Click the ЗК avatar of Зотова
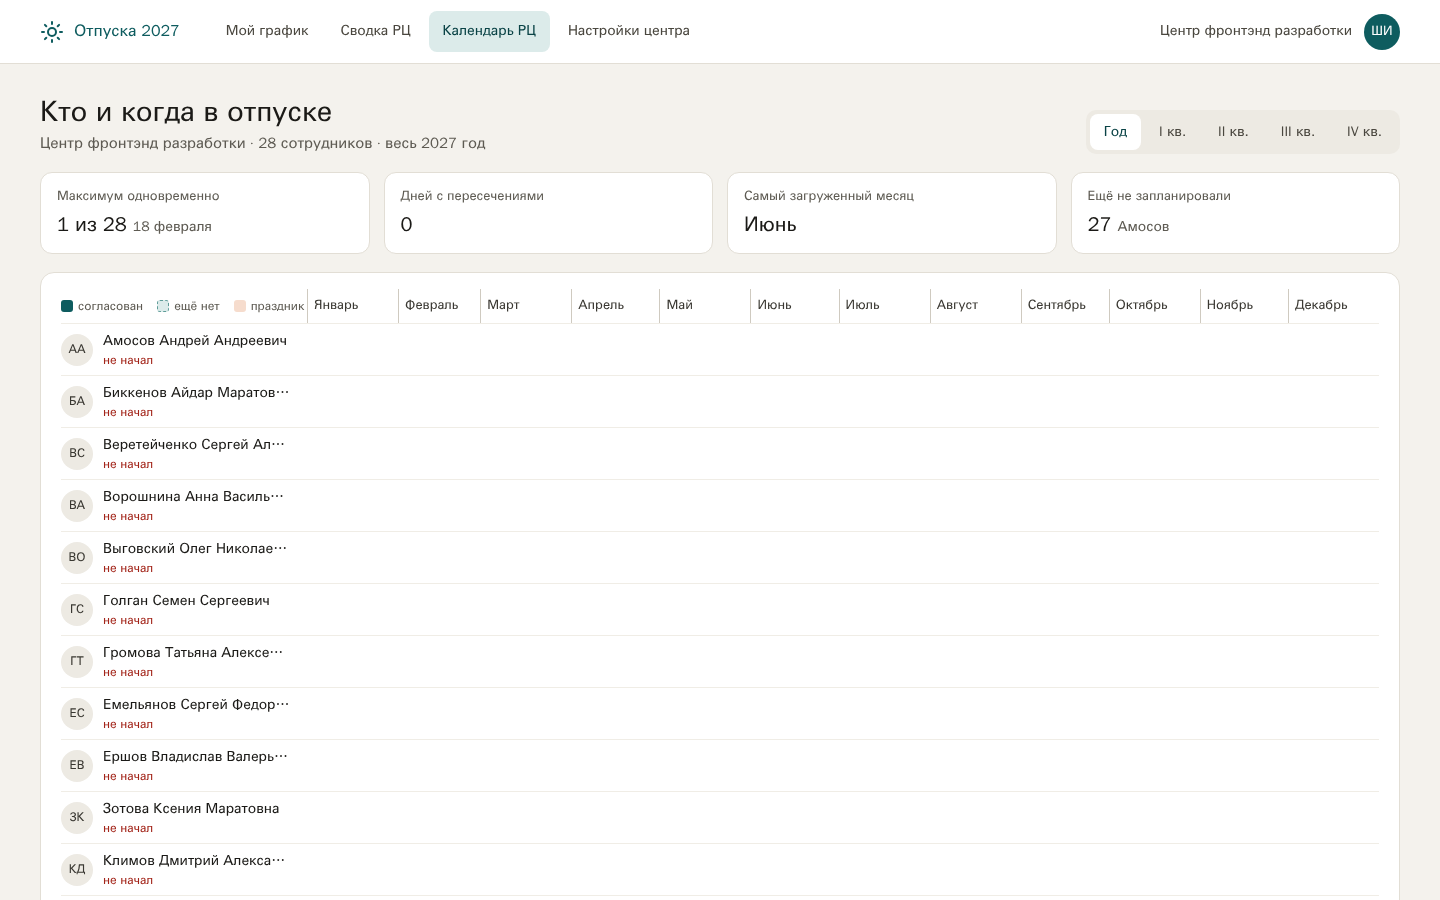Image resolution: width=1440 pixels, height=900 pixels. [77, 817]
